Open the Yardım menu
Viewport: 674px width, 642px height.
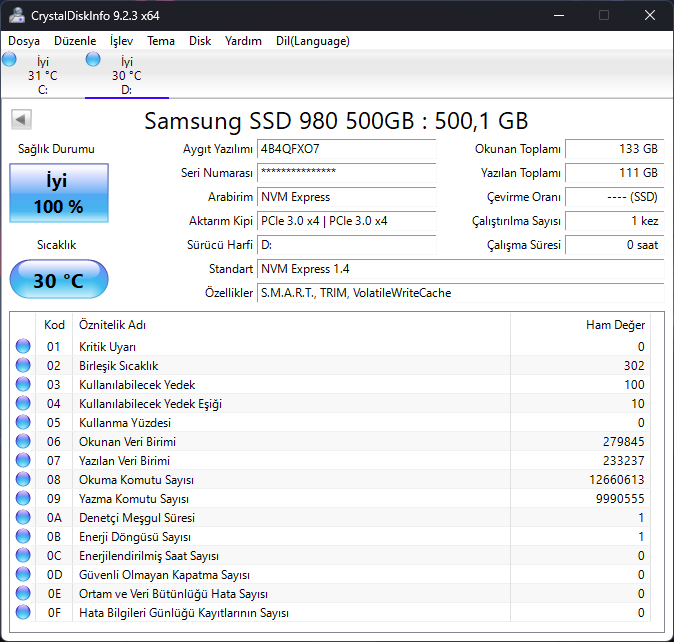pyautogui.click(x=243, y=41)
